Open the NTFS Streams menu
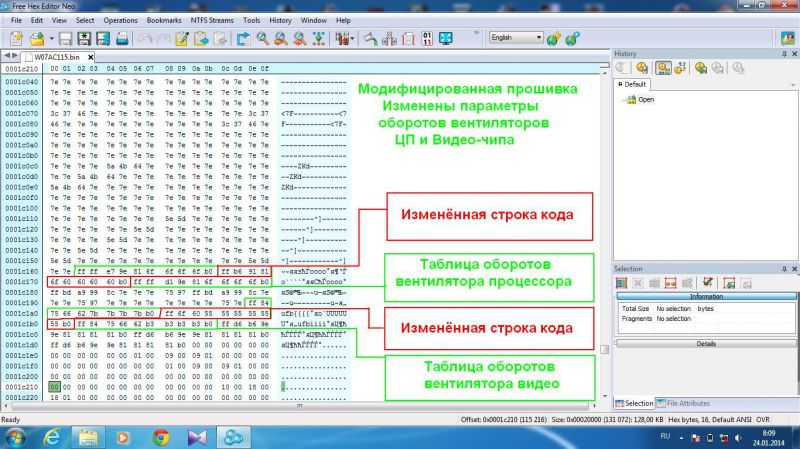This screenshot has height=449, width=800. (x=212, y=20)
